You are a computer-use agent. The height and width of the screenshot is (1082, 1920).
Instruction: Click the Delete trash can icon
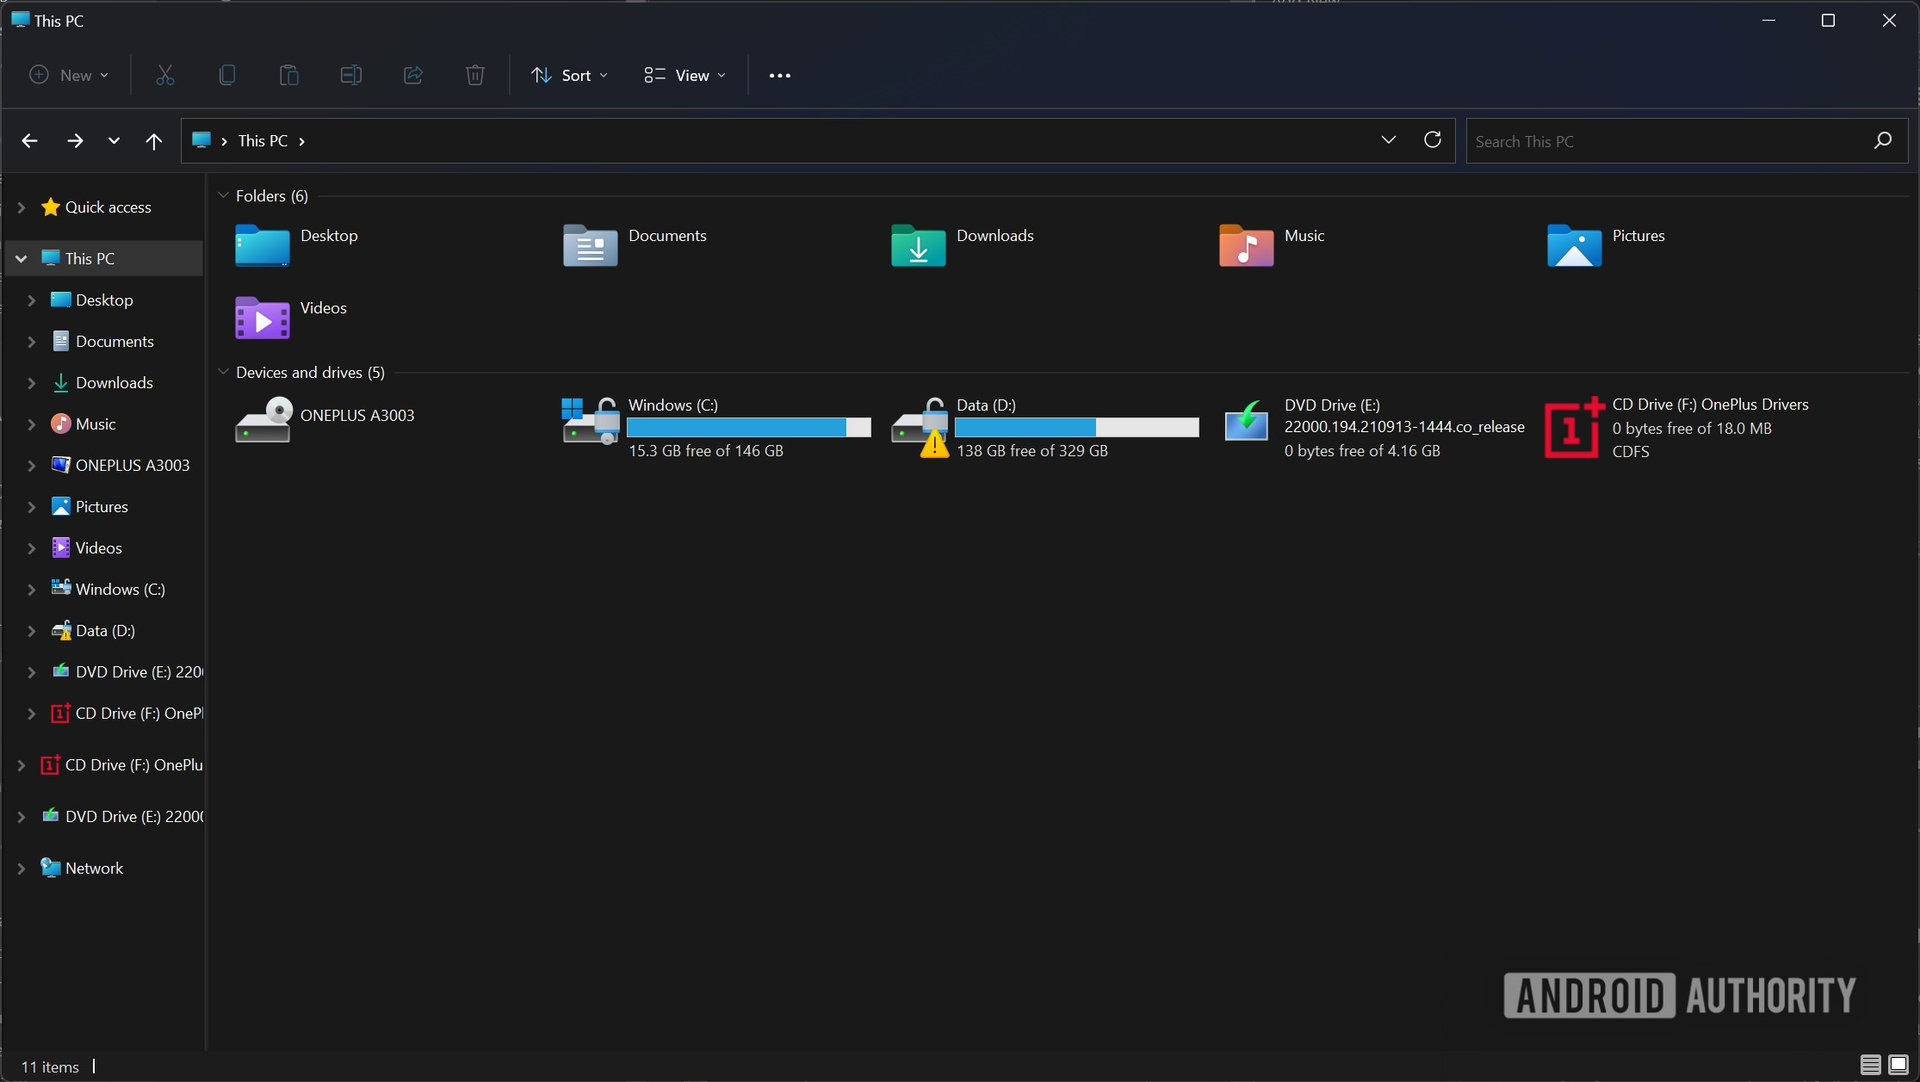pyautogui.click(x=475, y=75)
